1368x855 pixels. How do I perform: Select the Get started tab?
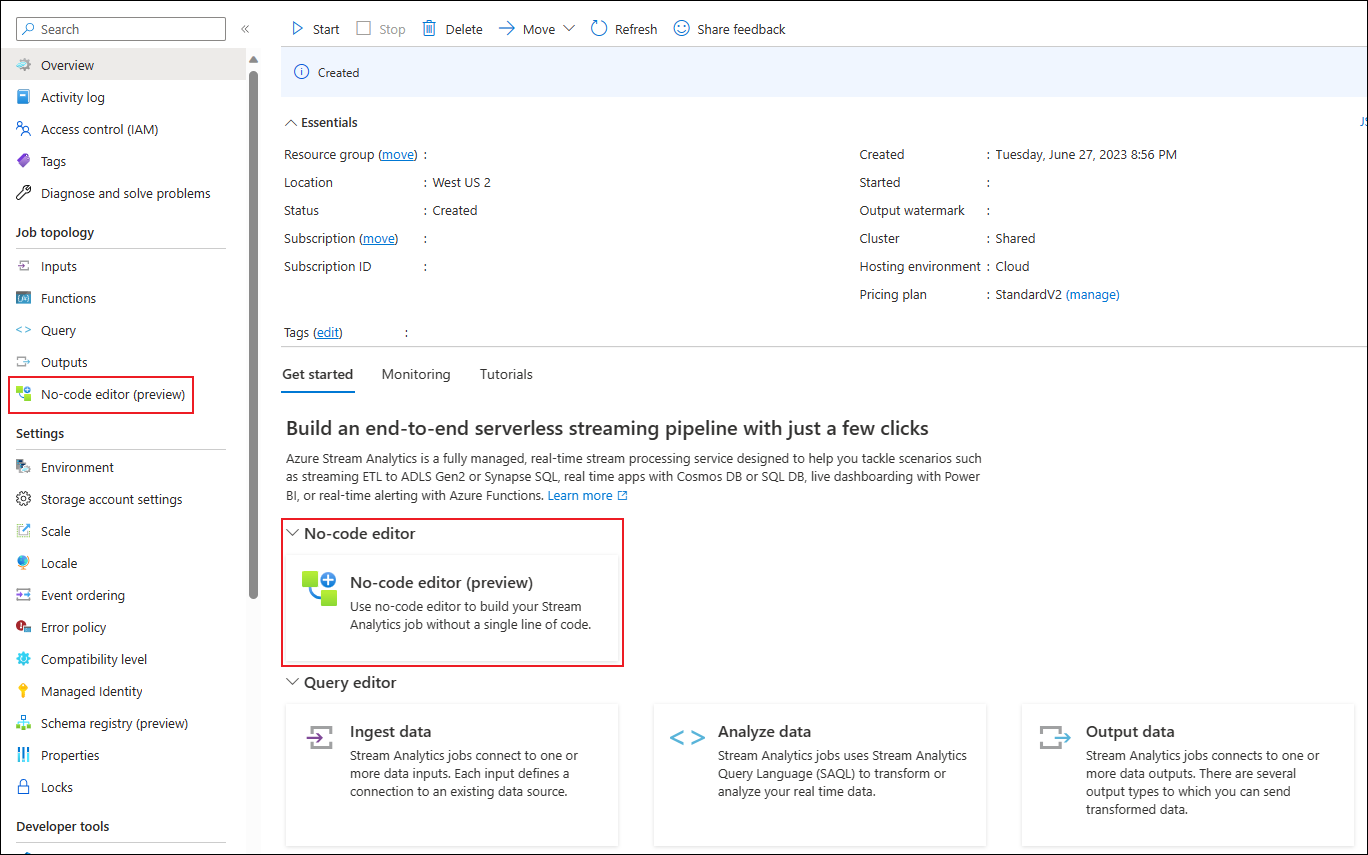point(317,374)
